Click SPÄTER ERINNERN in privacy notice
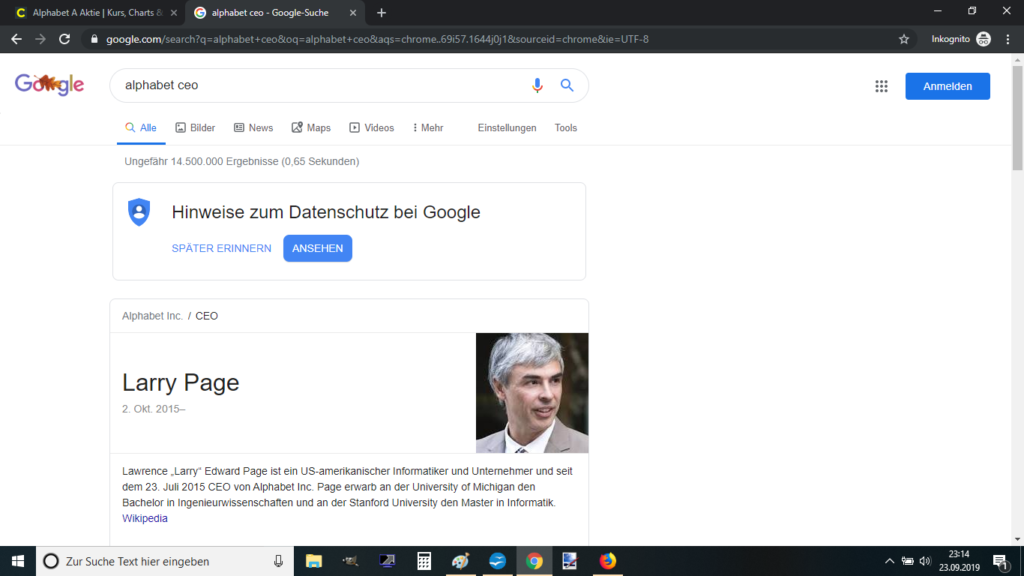Screen dimensions: 1024x576 tap(221, 248)
